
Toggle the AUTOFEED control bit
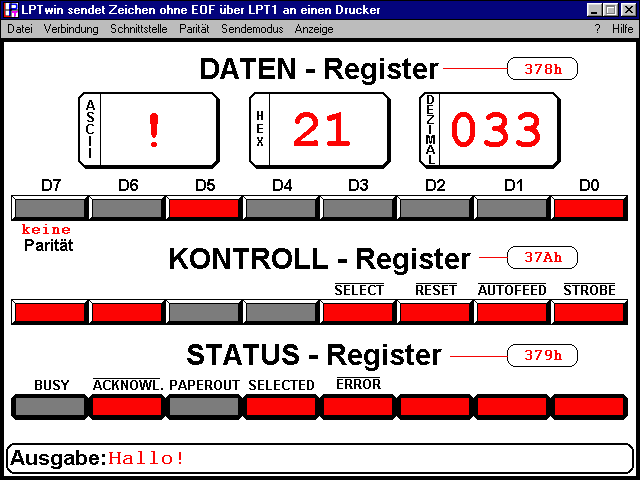point(512,311)
